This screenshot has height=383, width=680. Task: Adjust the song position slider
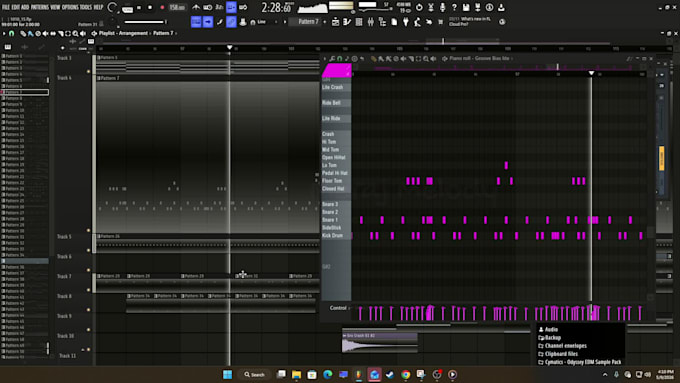[x=145, y=22]
